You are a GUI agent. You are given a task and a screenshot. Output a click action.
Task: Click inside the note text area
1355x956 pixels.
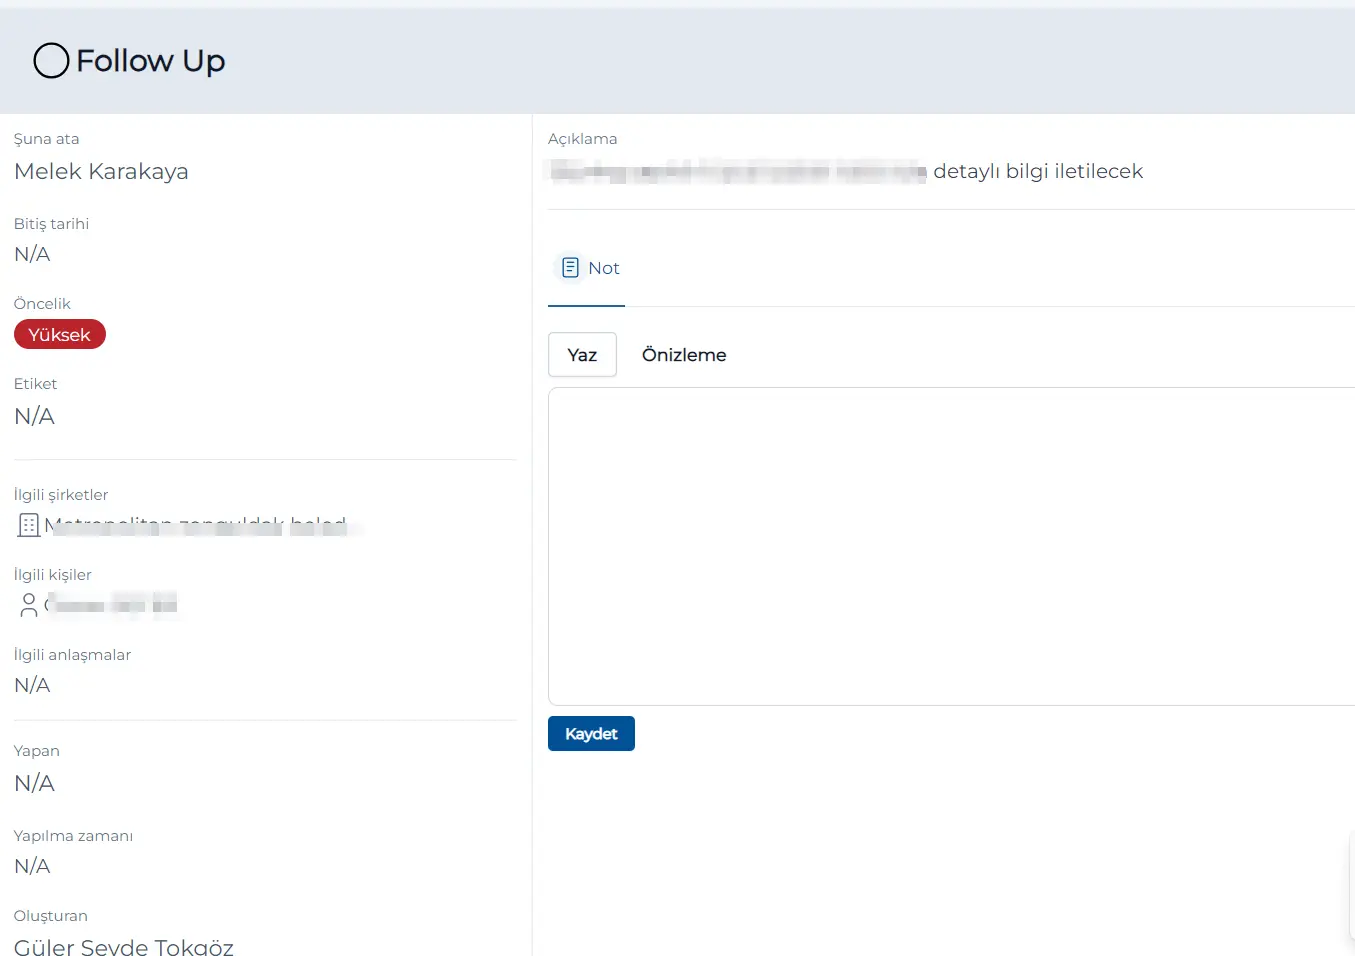point(950,546)
